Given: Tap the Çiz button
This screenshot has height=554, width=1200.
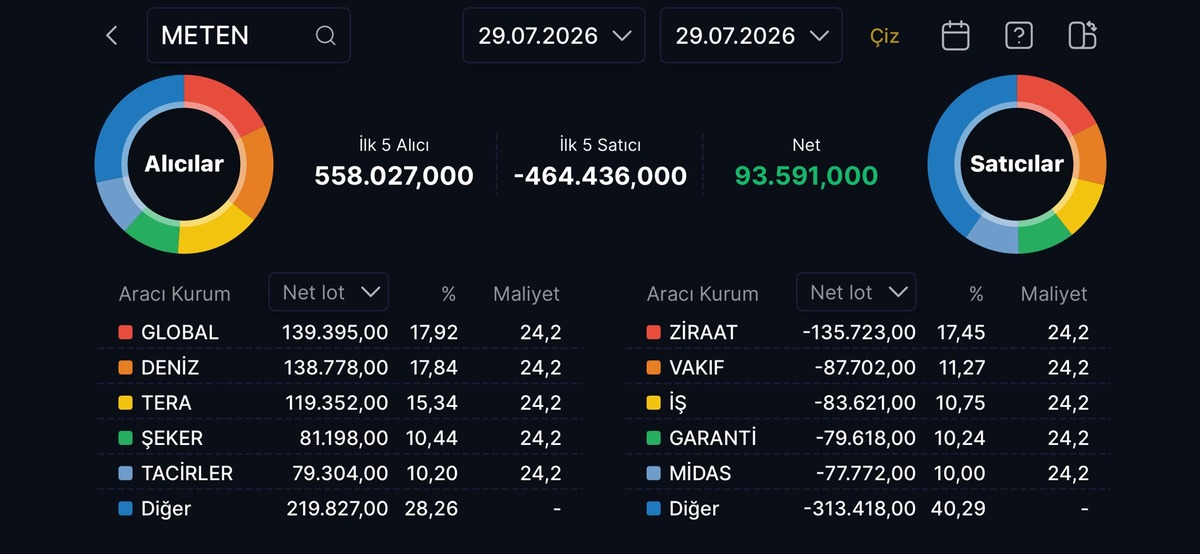Looking at the screenshot, I should click(x=885, y=37).
